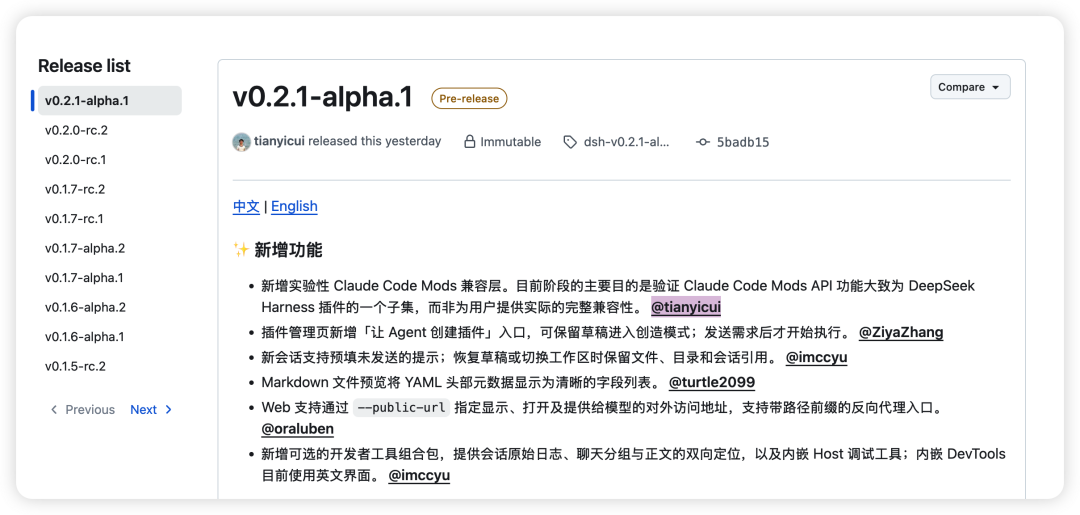Click the @oraluben mention
Screen dimensions: 1080x515
pos(298,429)
